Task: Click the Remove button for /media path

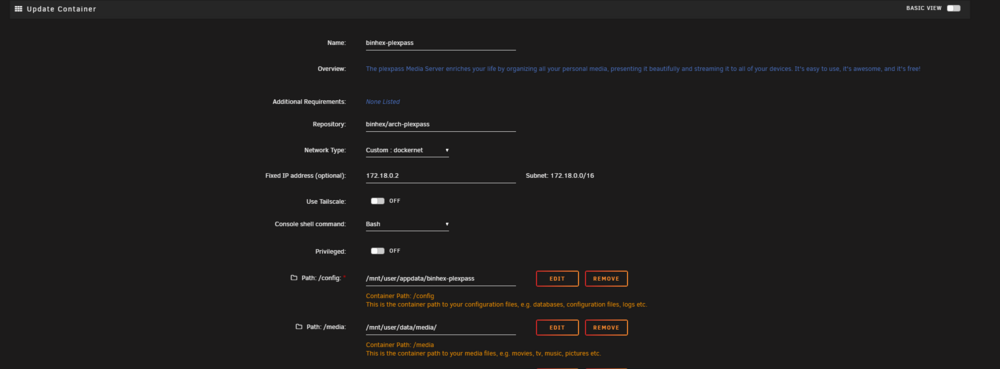Action: coord(606,328)
